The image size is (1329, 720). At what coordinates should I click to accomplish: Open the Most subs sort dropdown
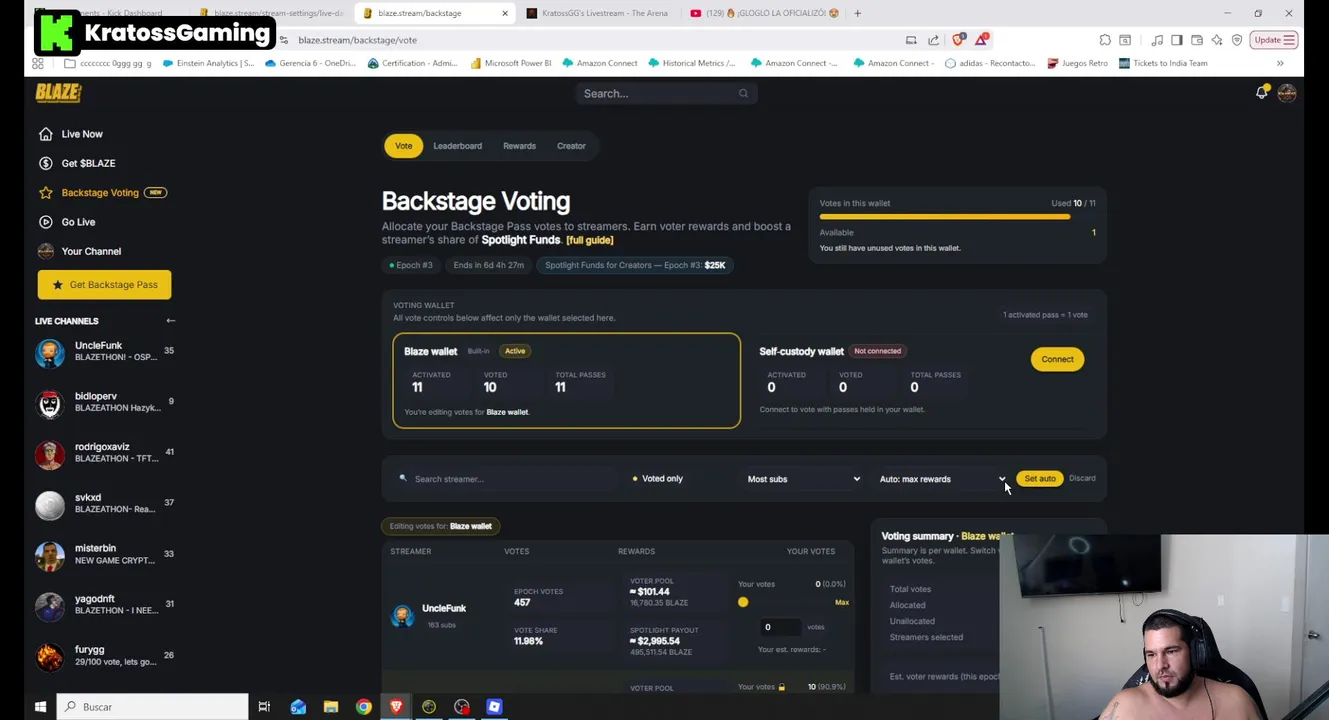803,479
